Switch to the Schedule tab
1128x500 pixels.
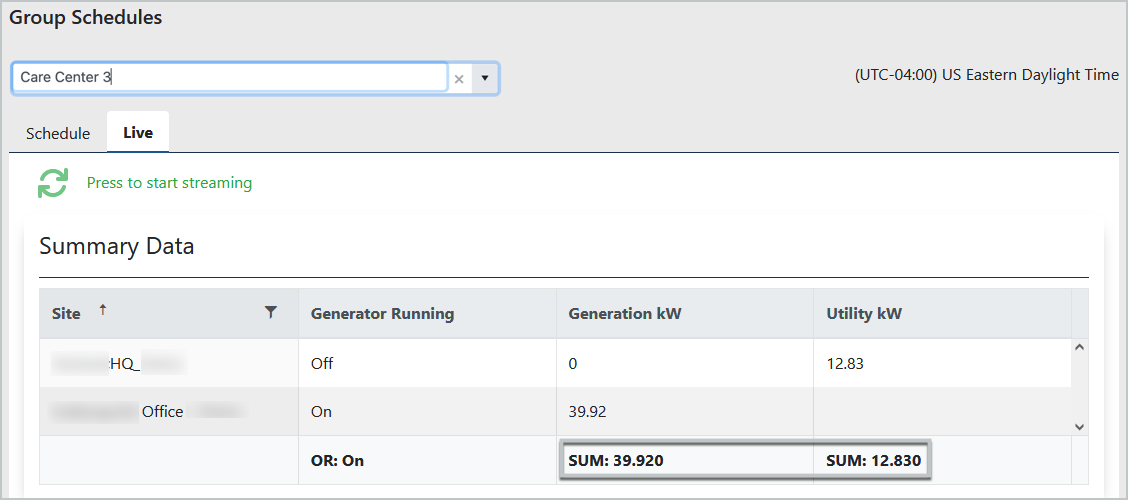click(x=58, y=133)
